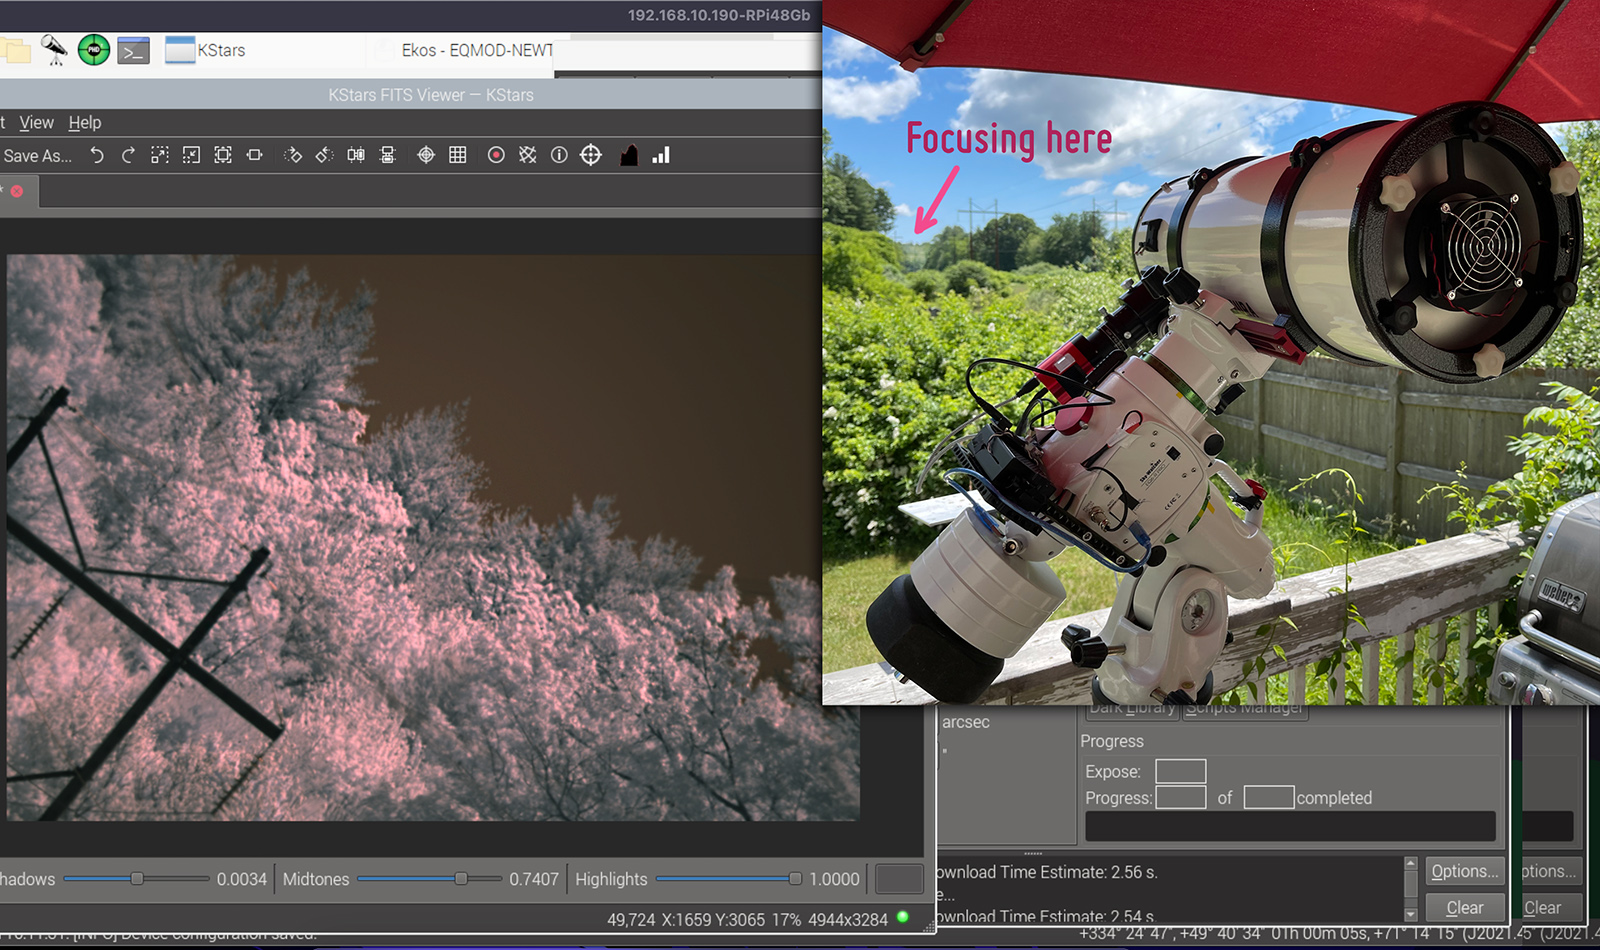Undo the last image change
The height and width of the screenshot is (950, 1600).
[x=97, y=155]
